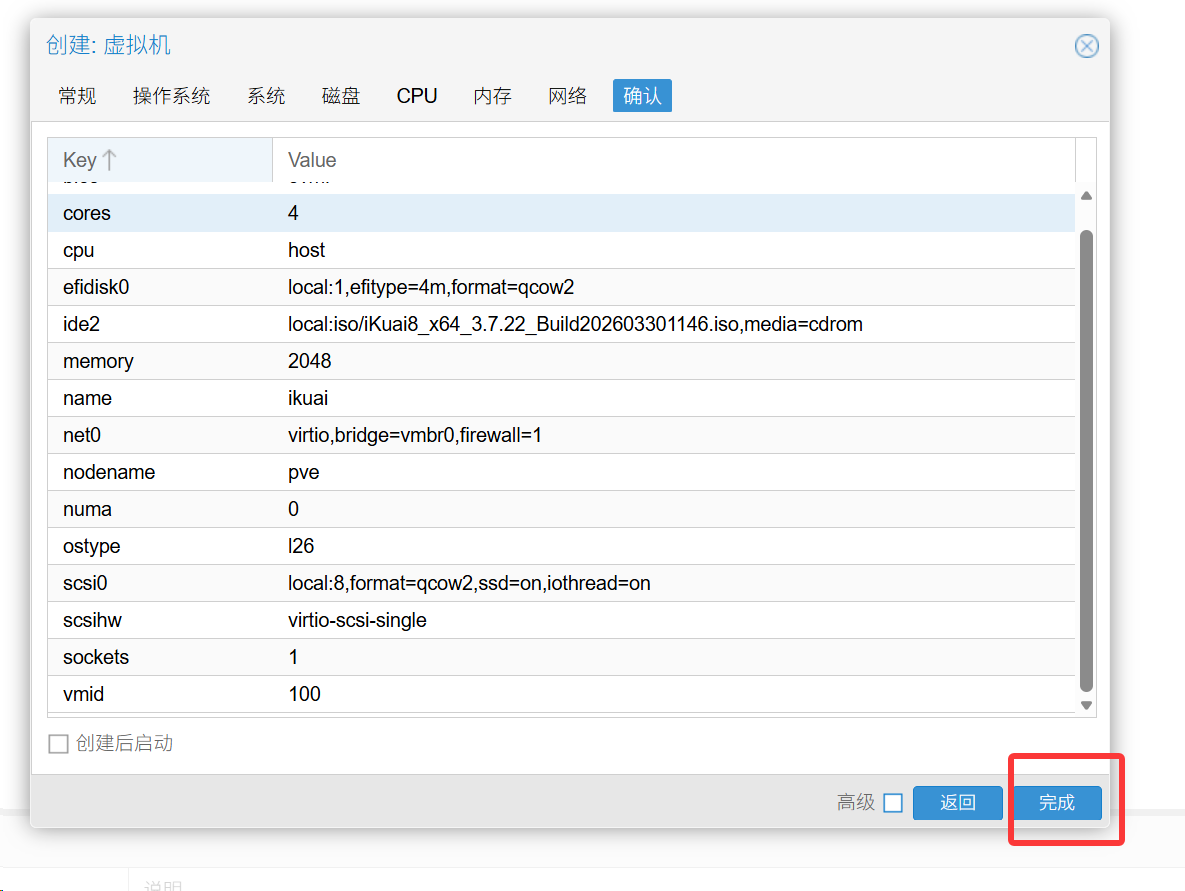The width and height of the screenshot is (1185, 891).
Task: Open the 网络 tab
Action: pyautogui.click(x=567, y=96)
